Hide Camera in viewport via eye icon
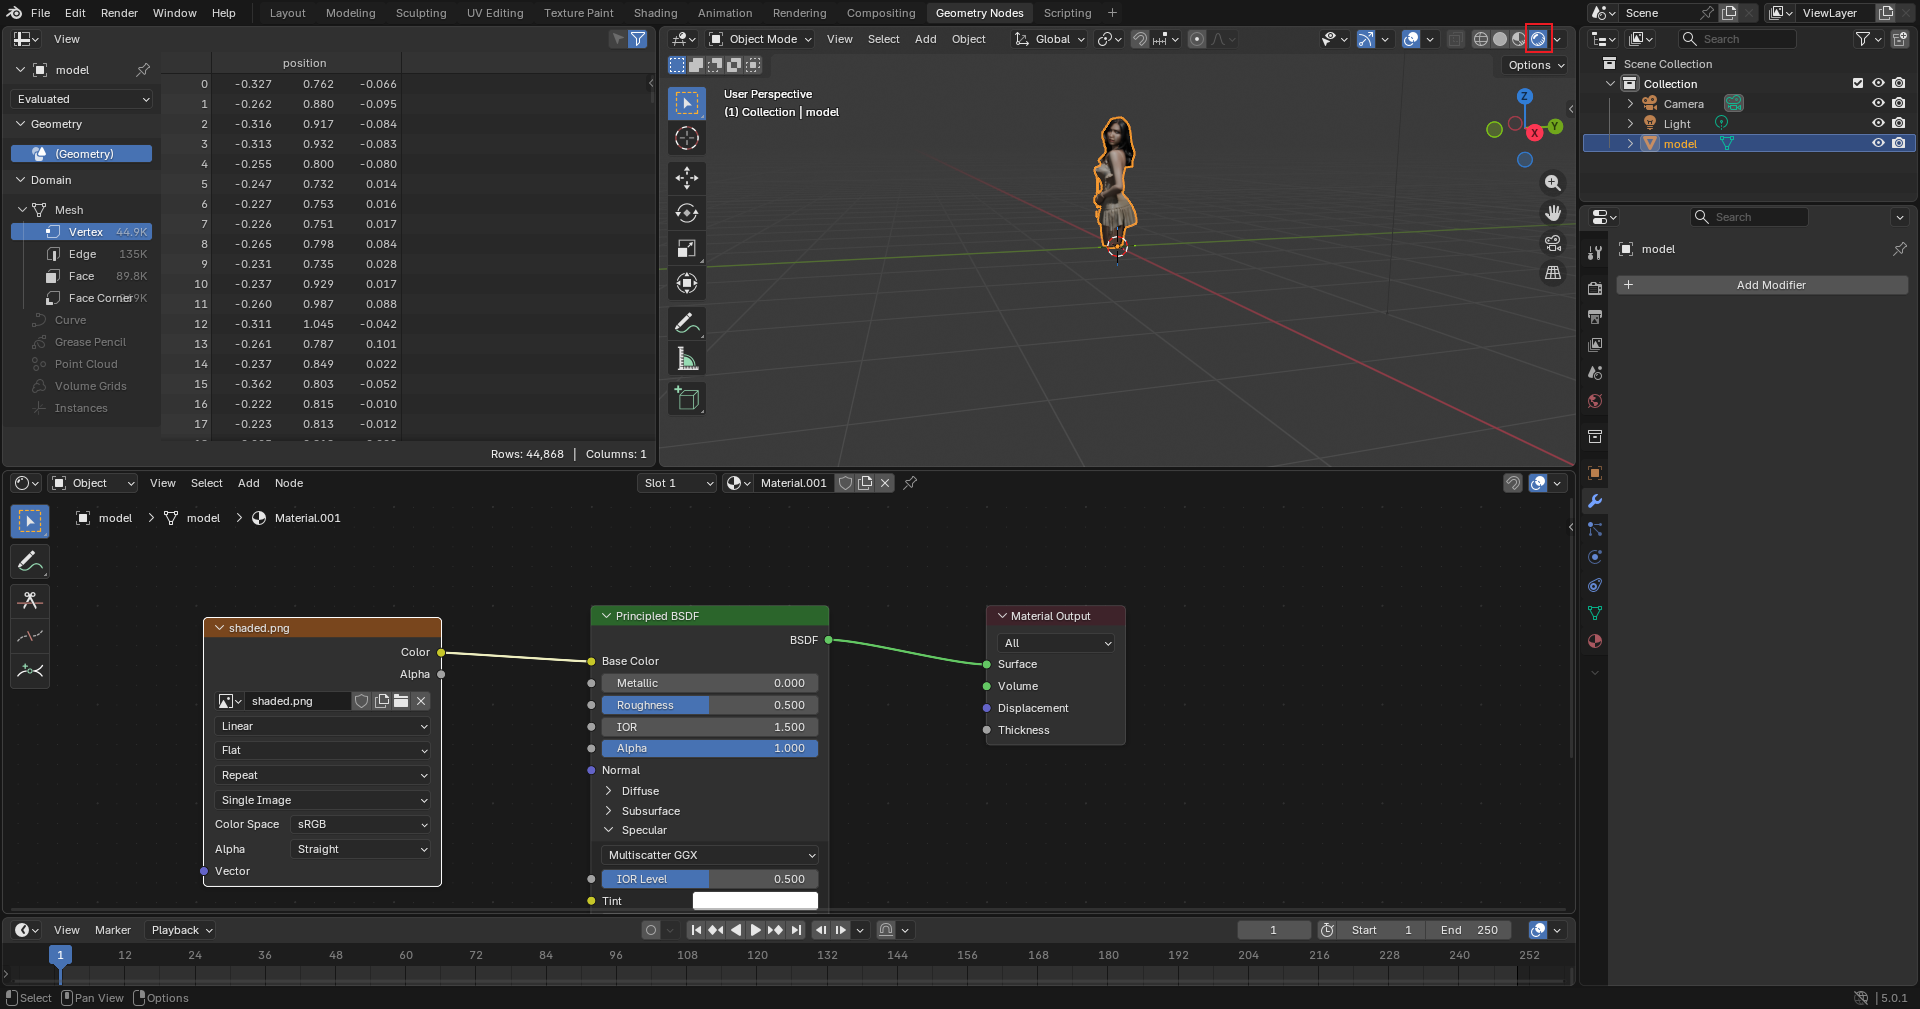This screenshot has height=1009, width=1920. (1878, 103)
